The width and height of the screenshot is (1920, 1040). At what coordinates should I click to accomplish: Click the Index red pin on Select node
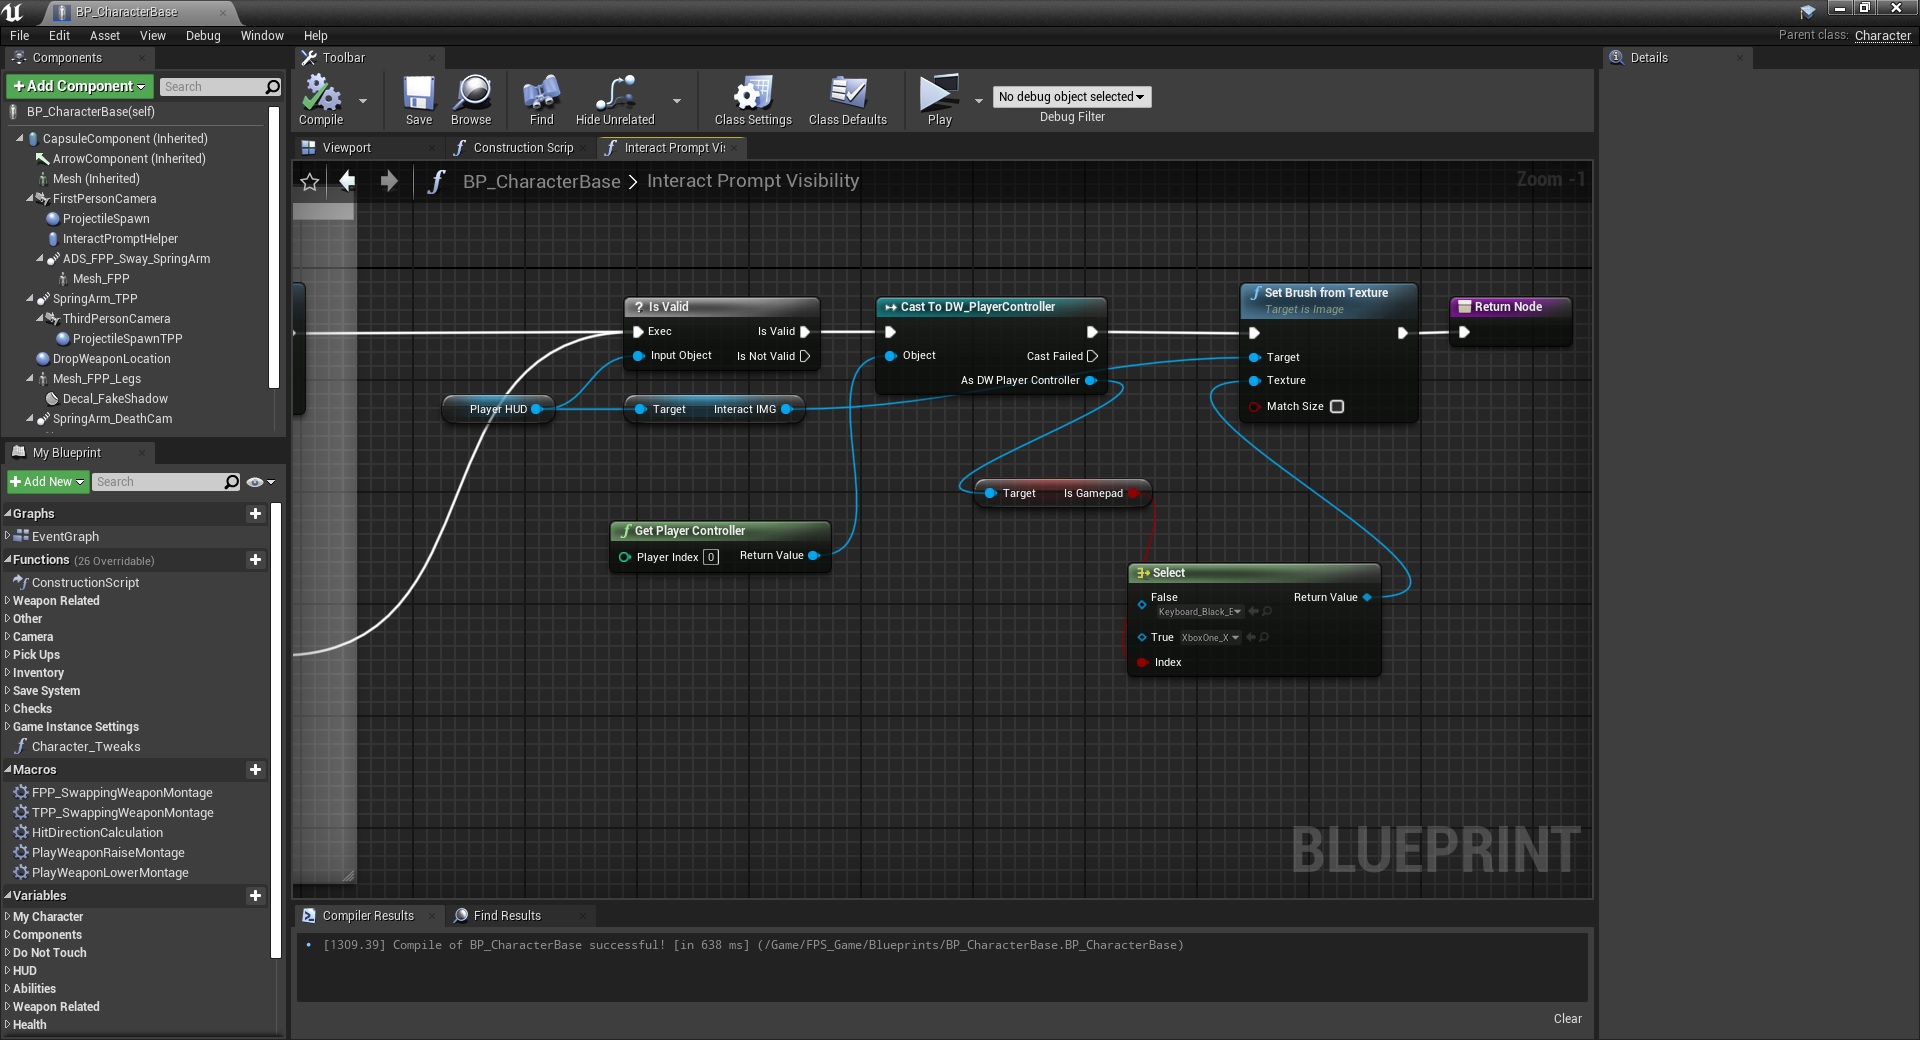pos(1142,663)
